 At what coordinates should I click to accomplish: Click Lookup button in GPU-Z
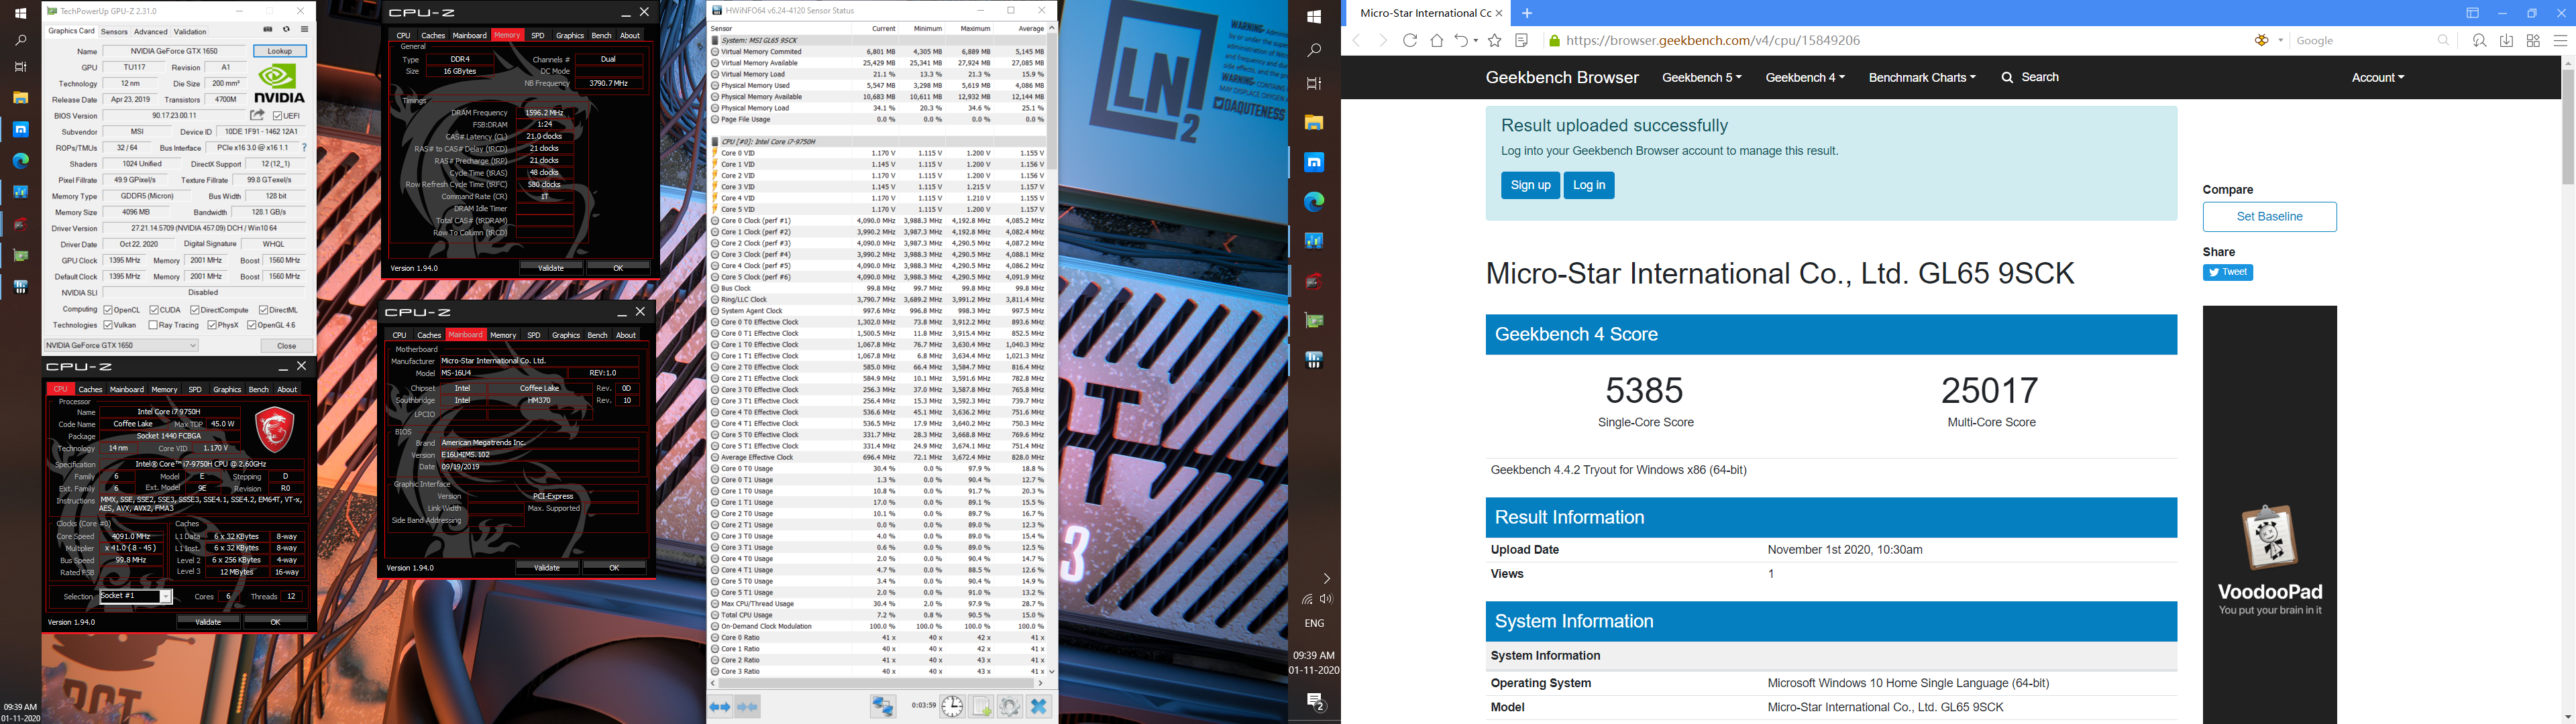[280, 51]
